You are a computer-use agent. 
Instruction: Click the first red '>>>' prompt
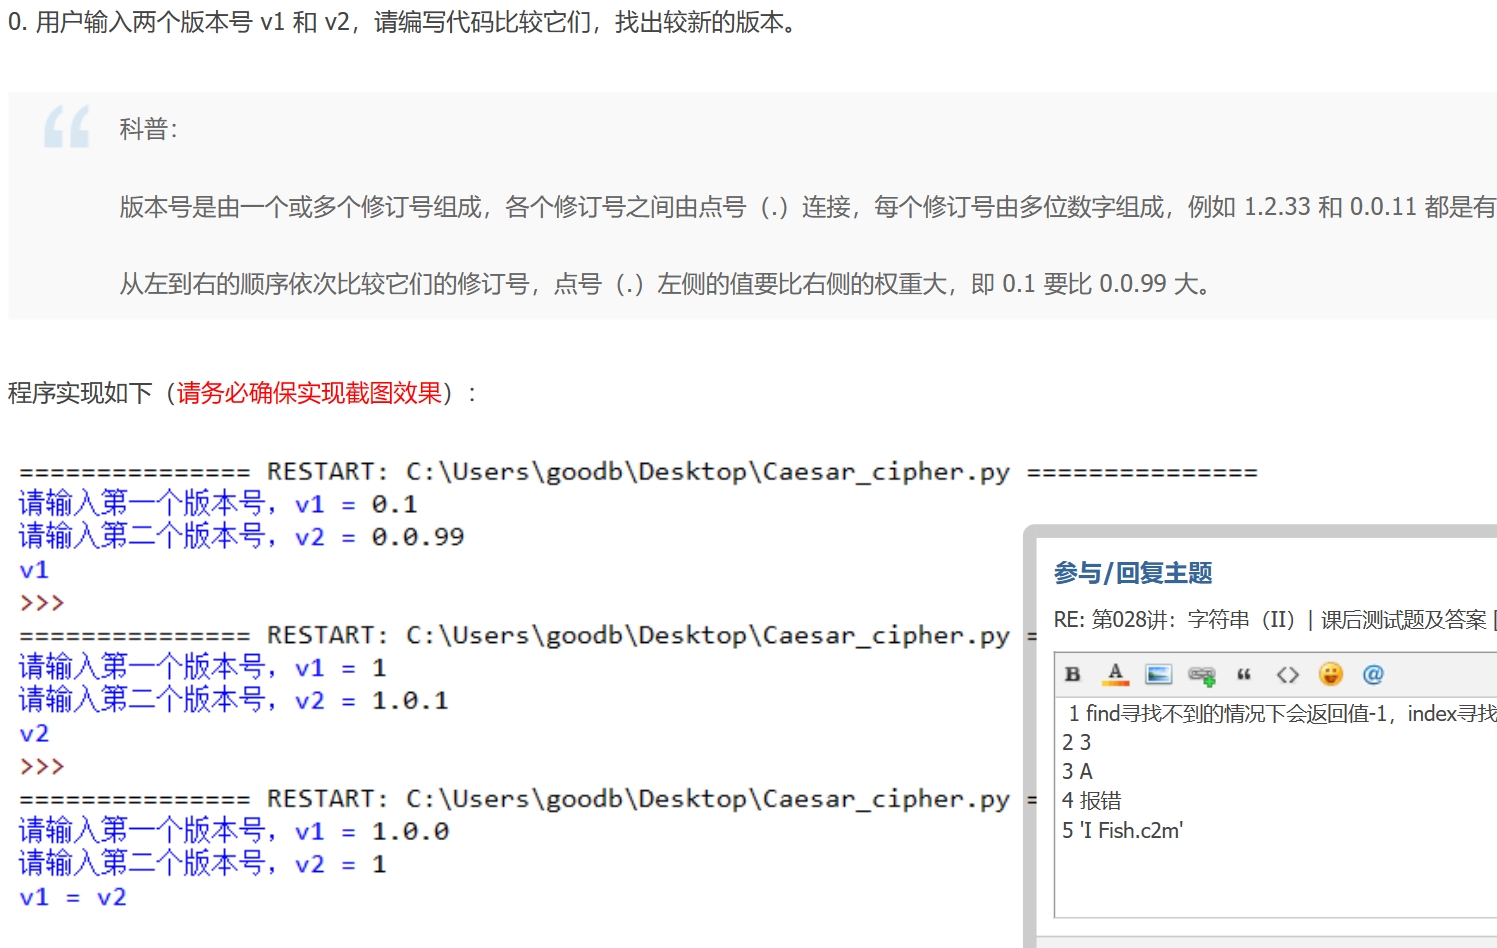(42, 603)
